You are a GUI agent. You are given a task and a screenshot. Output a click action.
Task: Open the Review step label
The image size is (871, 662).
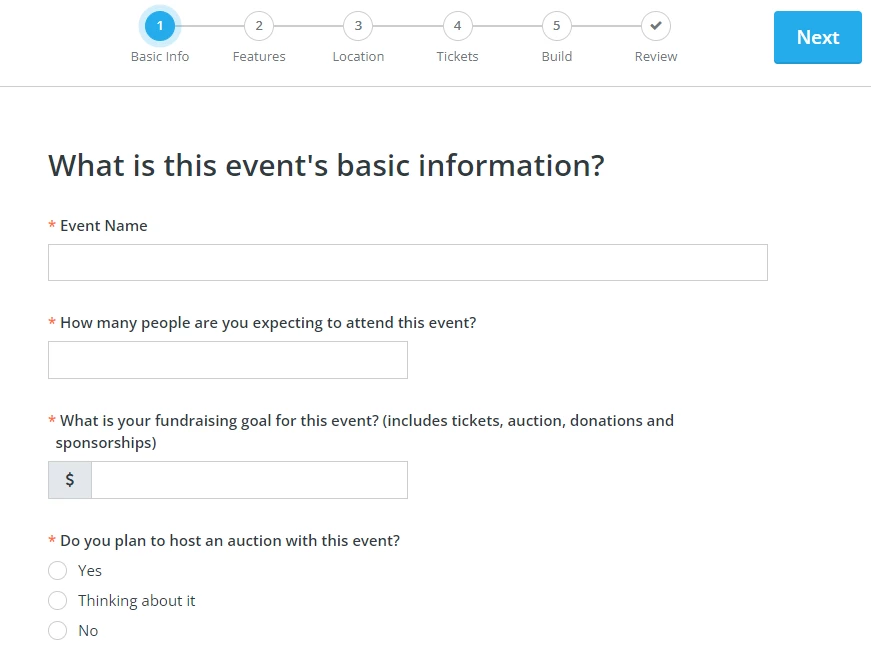[655, 56]
